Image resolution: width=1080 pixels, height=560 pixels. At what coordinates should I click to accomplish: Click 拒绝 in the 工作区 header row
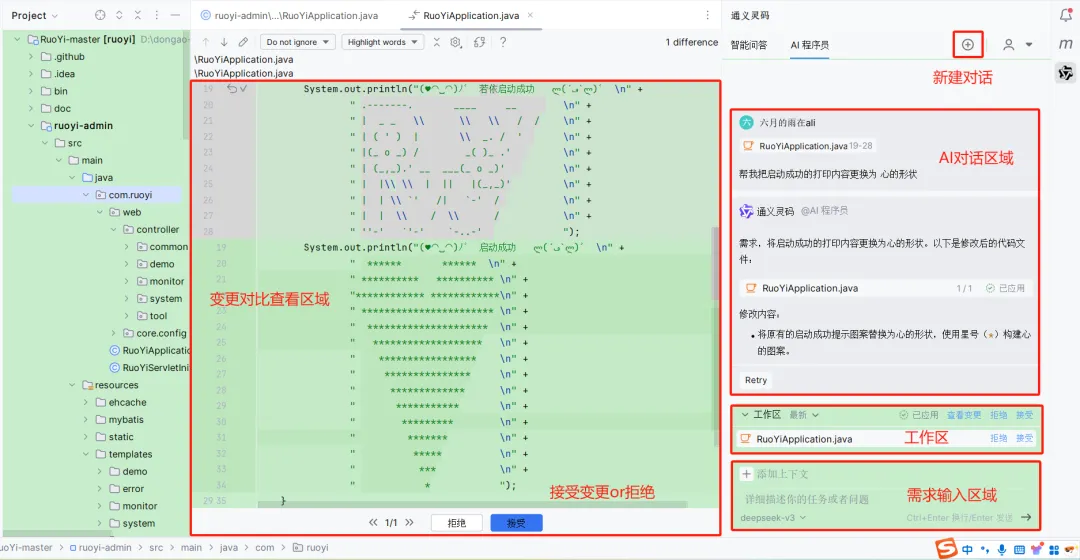999,415
